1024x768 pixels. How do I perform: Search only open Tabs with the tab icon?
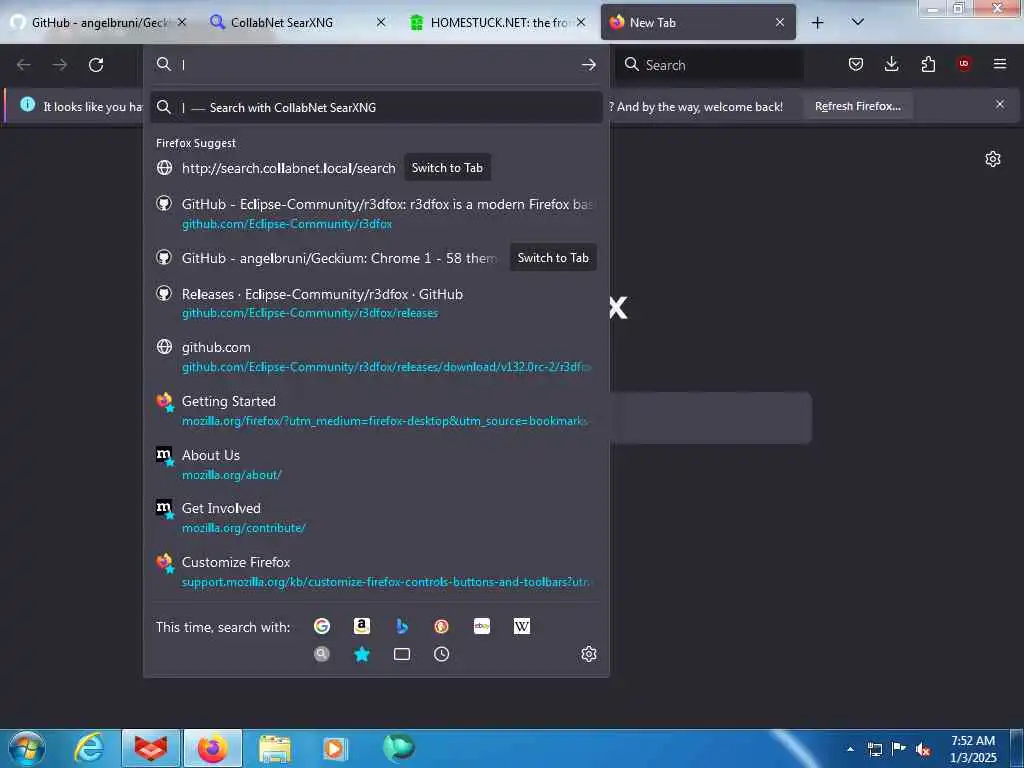pos(402,654)
